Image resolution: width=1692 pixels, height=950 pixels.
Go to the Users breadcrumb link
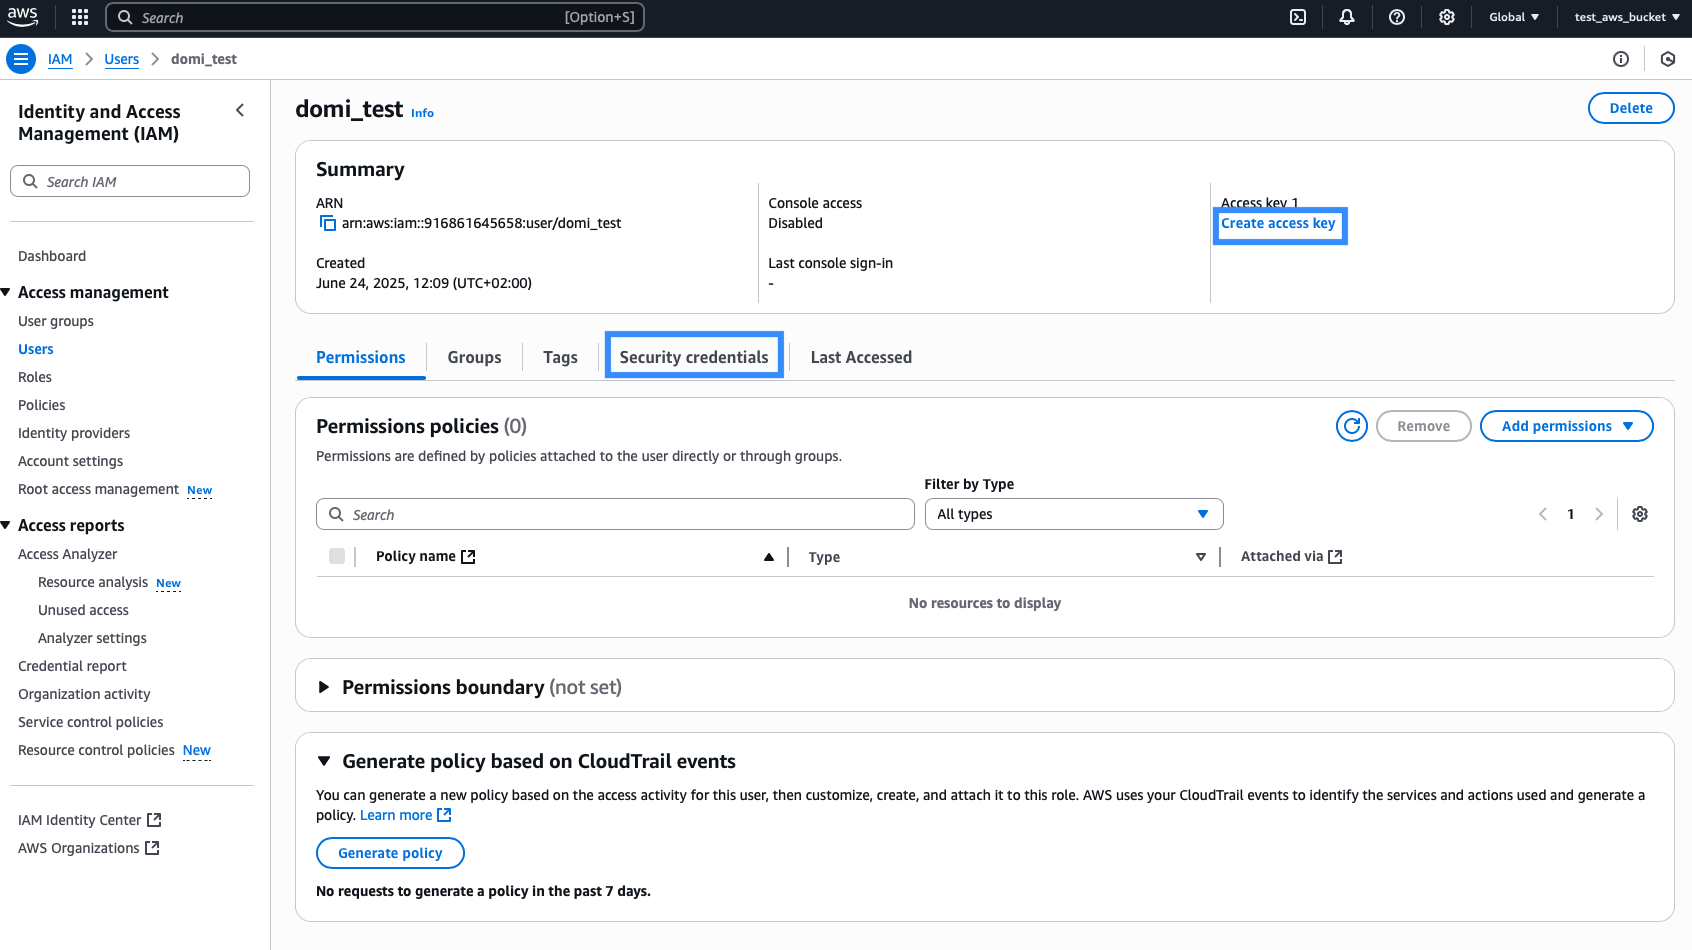122,59
